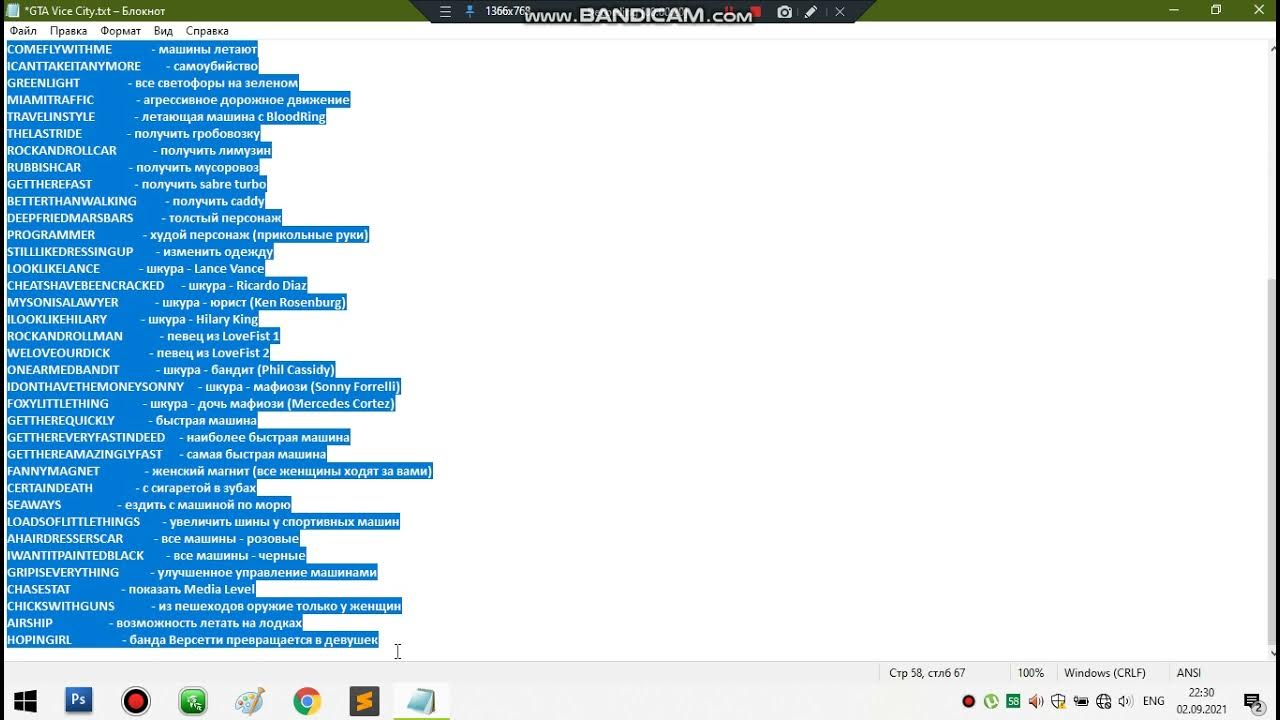1280x720 pixels.
Task: Open the Правка menu
Action: coord(69,31)
